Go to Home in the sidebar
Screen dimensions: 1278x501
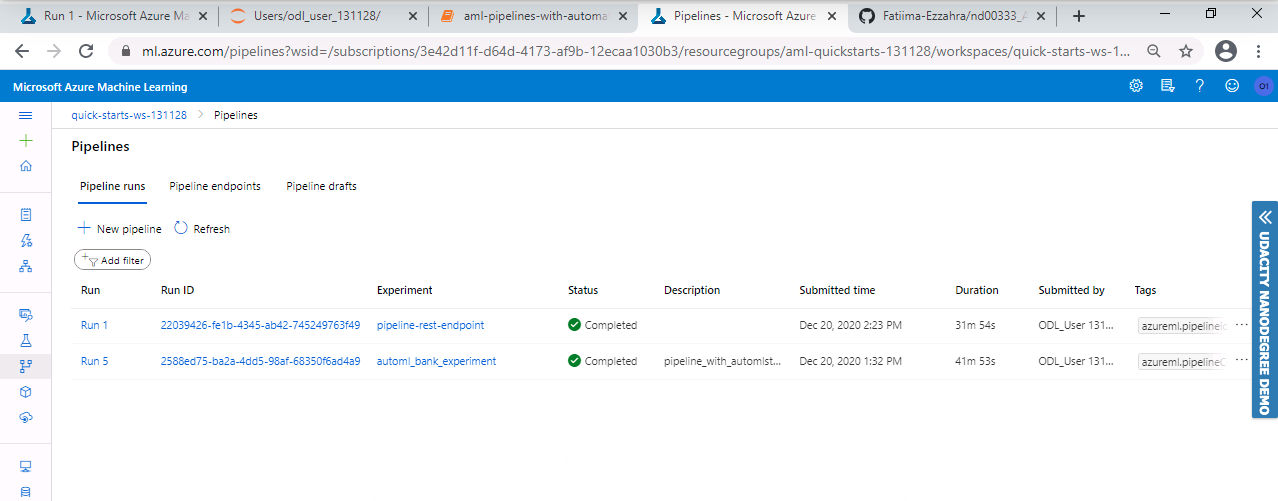[x=26, y=166]
